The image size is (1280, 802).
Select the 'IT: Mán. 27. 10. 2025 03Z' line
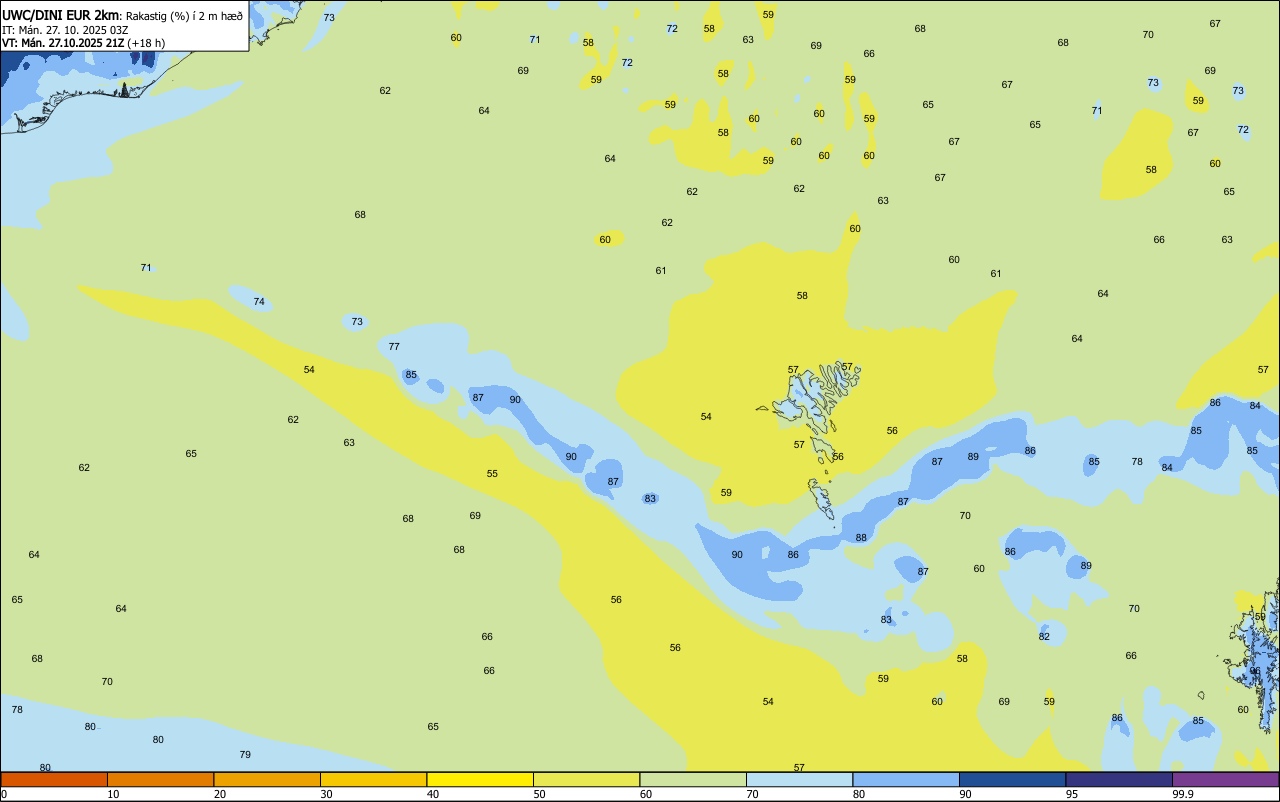65,30
